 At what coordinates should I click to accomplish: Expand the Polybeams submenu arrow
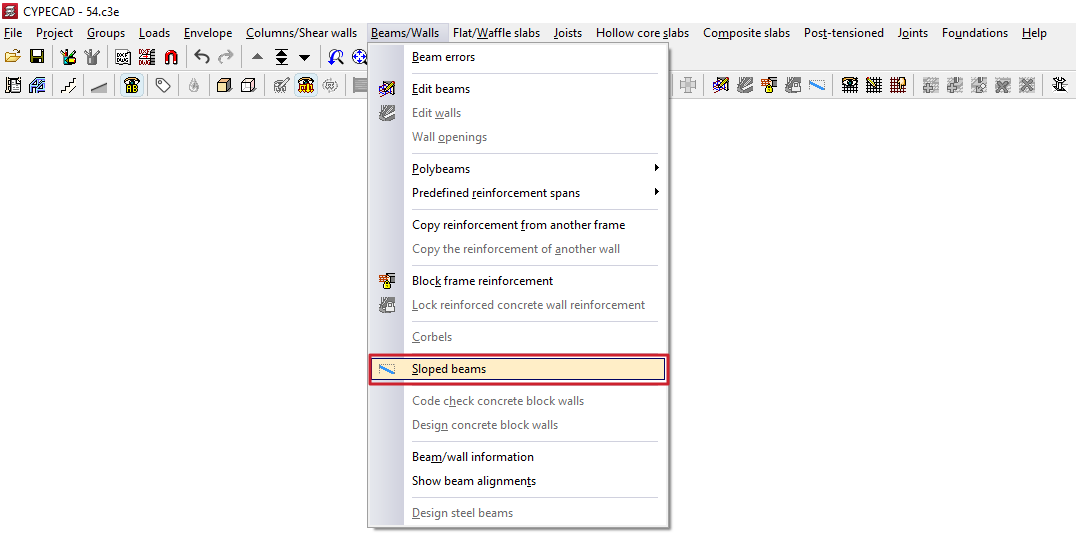[657, 168]
